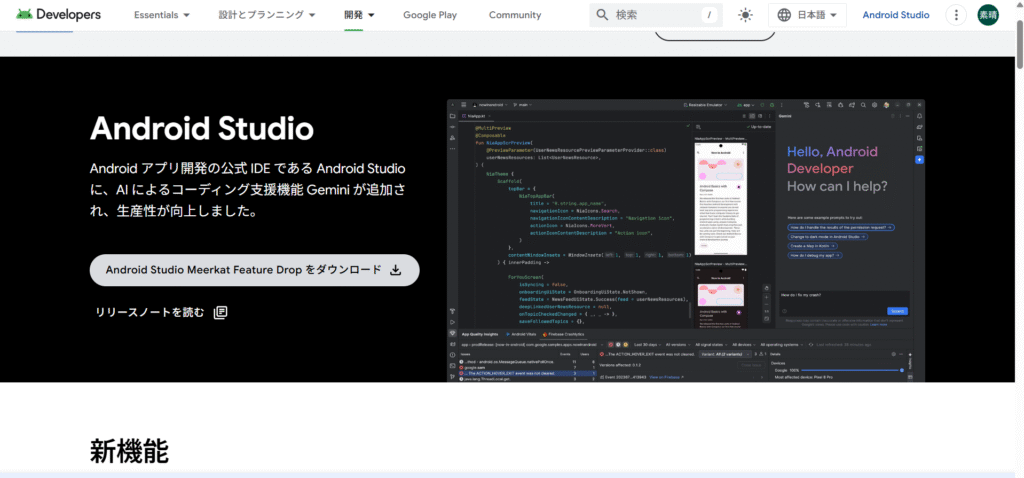Image resolution: width=1024 pixels, height=478 pixels.
Task: Click the 素晴 account avatar
Action: [x=987, y=15]
